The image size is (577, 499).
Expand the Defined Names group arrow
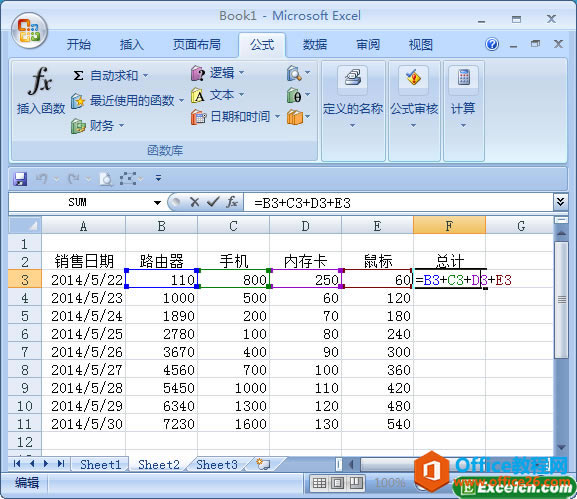pyautogui.click(x=353, y=125)
